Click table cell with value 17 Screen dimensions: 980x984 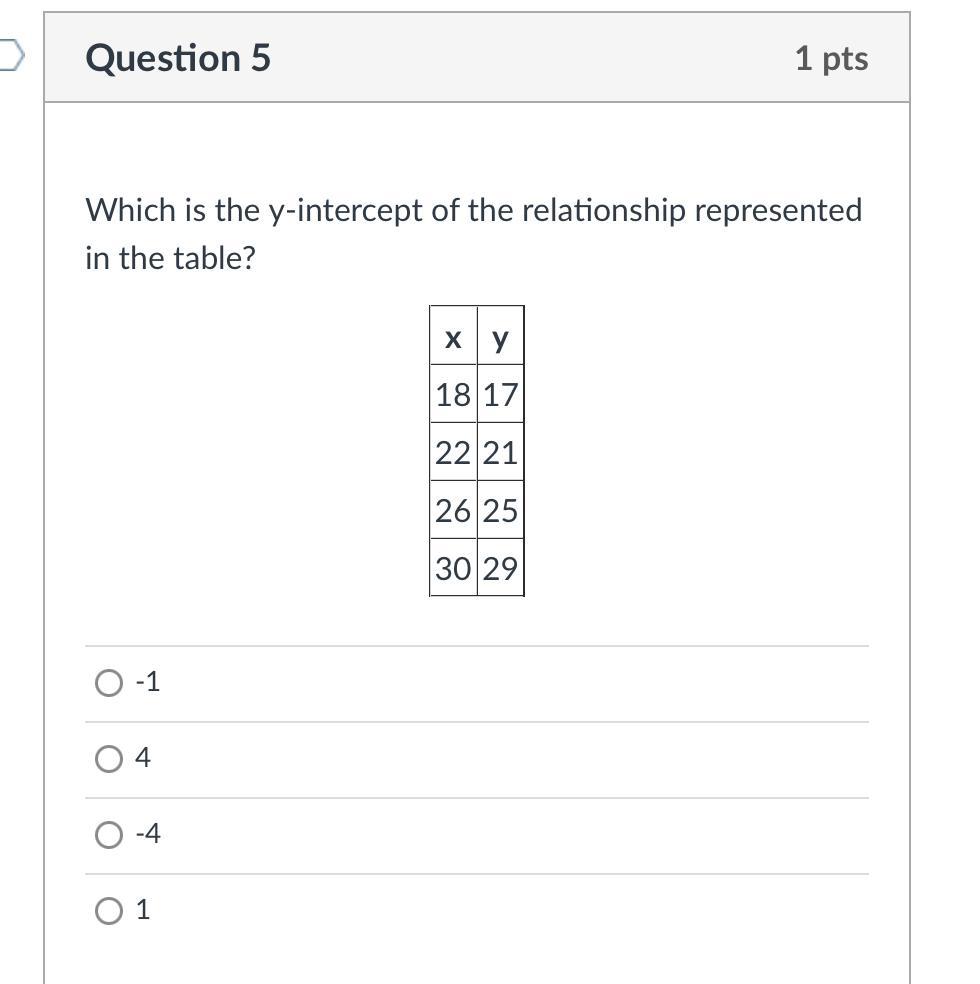(500, 395)
